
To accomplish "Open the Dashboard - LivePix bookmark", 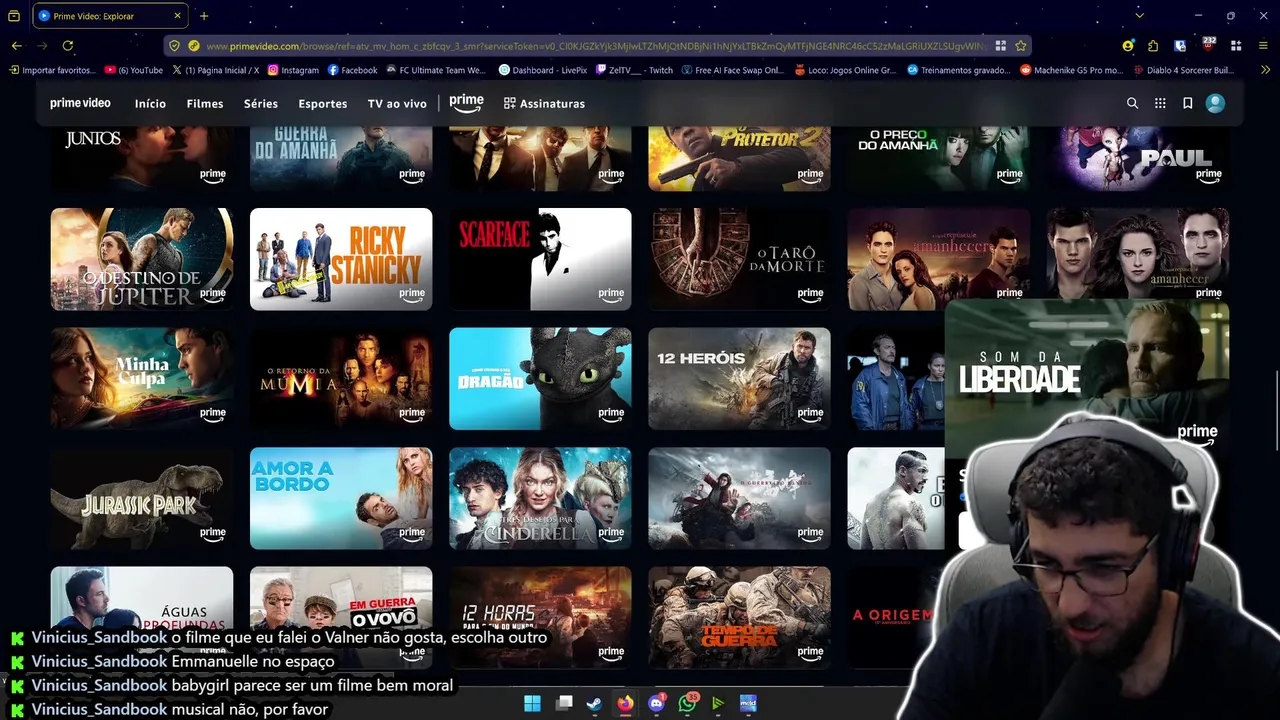I will coord(543,70).
